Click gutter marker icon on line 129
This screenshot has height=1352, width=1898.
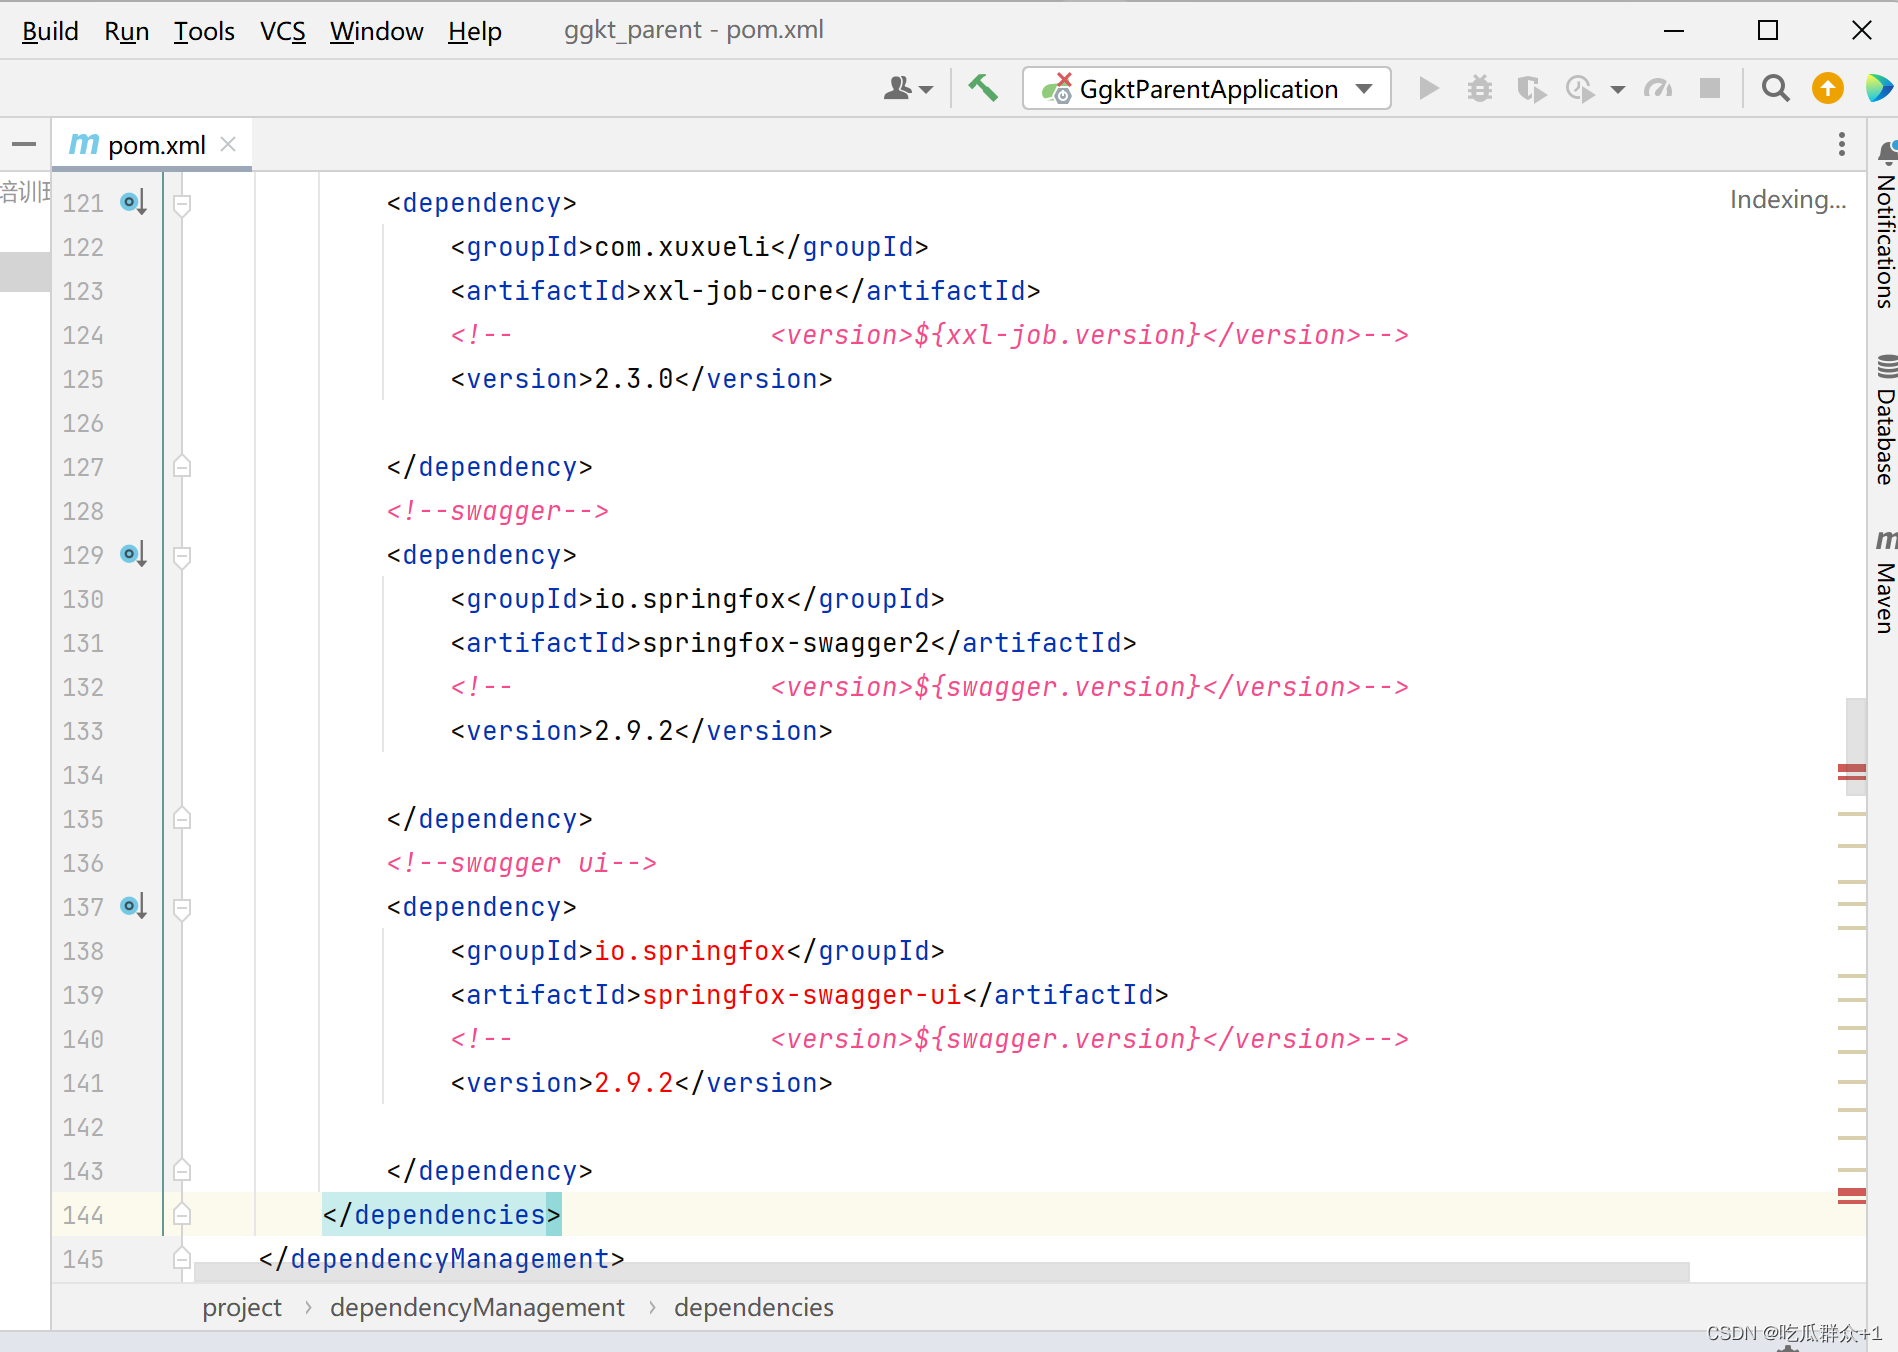point(133,555)
